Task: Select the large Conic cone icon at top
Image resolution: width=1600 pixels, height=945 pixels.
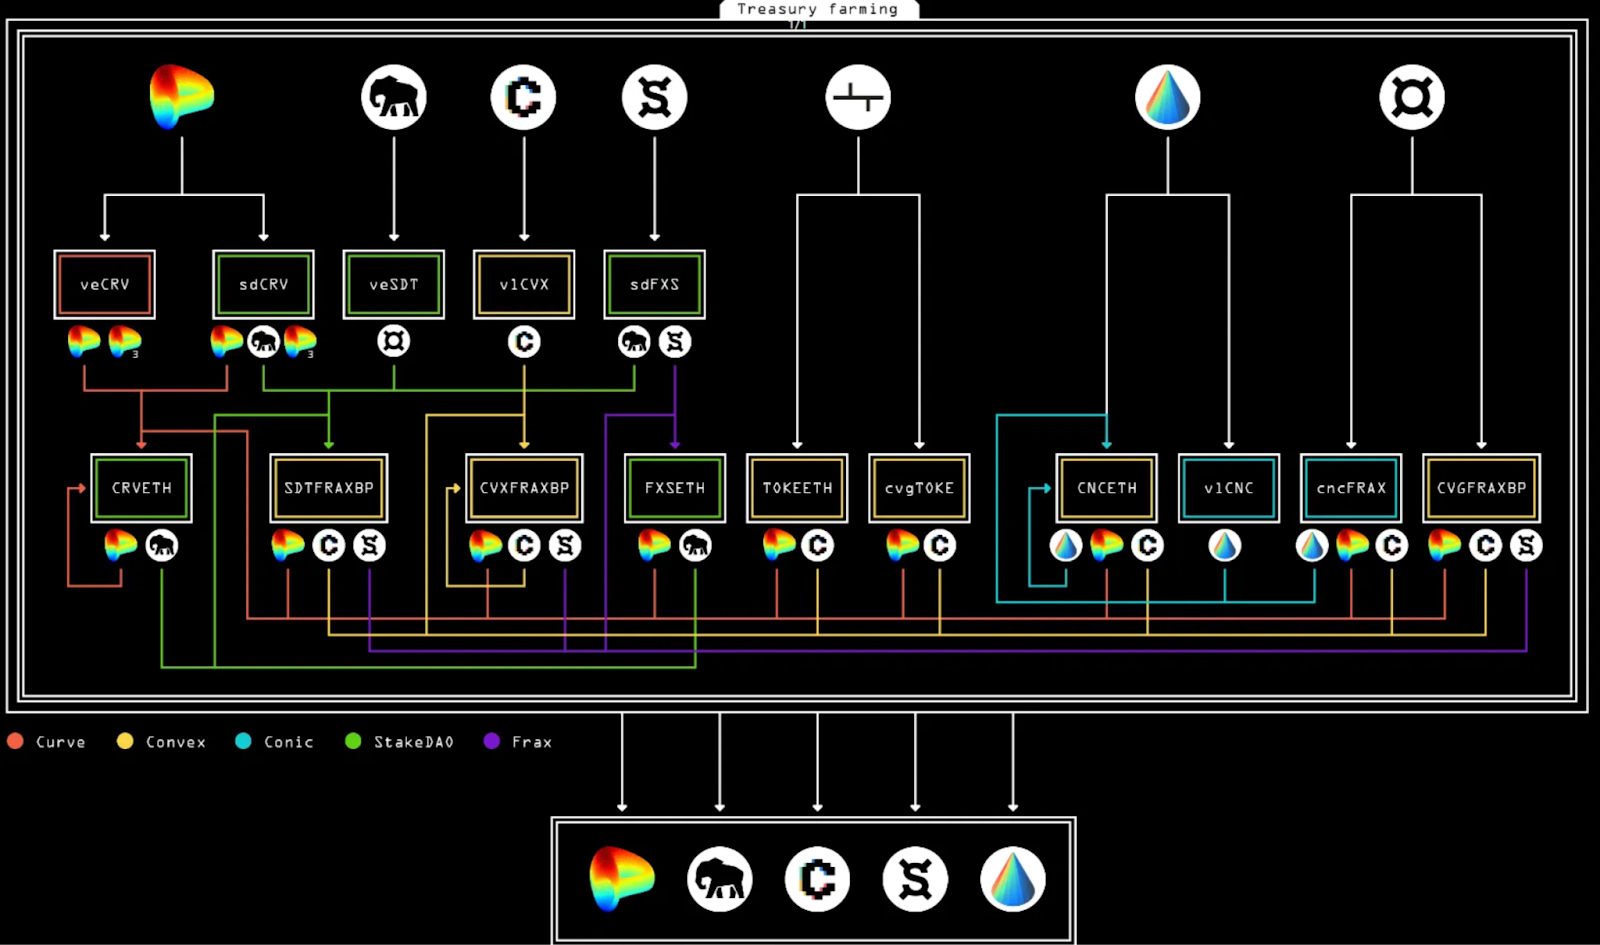Action: 1168,97
